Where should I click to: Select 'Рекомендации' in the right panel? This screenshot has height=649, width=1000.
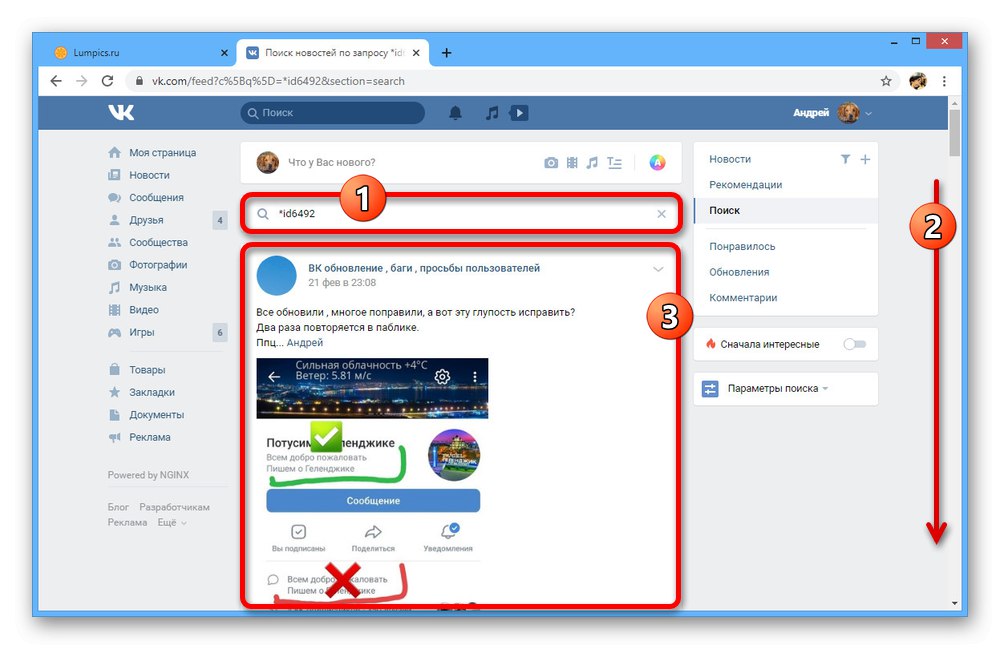click(x=746, y=184)
